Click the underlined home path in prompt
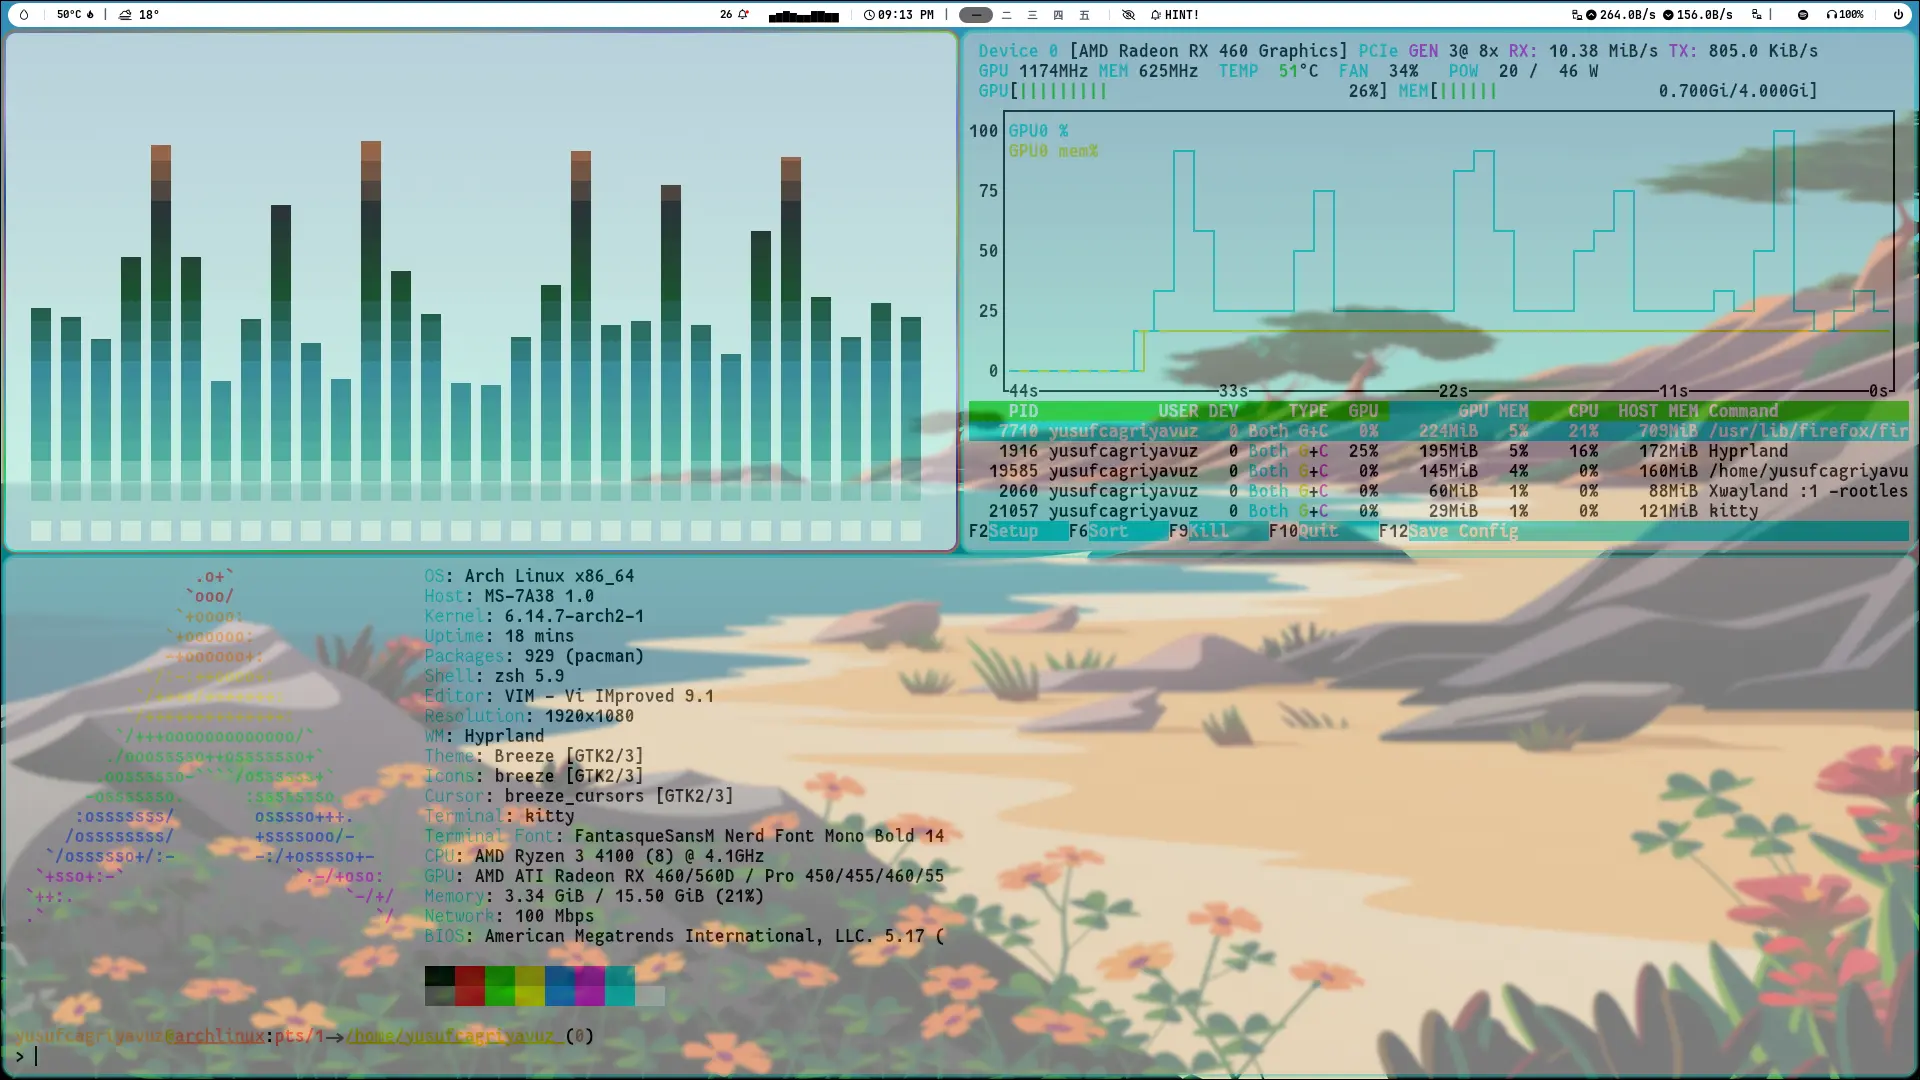The width and height of the screenshot is (1920, 1080). click(454, 1036)
